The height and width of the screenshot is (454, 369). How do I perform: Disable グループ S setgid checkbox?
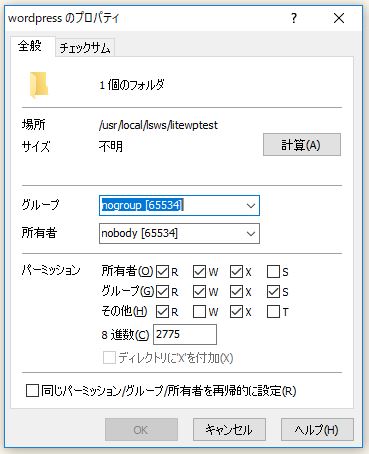click(x=273, y=292)
